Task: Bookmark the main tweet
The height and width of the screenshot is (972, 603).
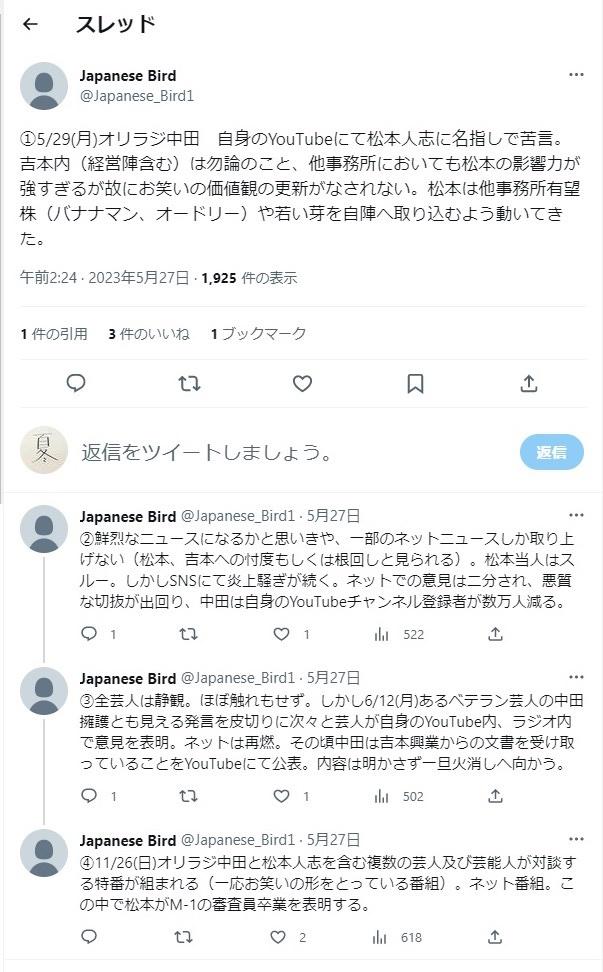Action: pos(415,383)
